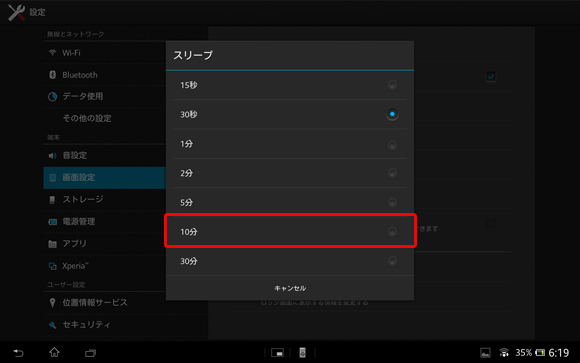The height and width of the screenshot is (363, 580).
Task: Choose the 2分 option label
Action: [x=186, y=173]
